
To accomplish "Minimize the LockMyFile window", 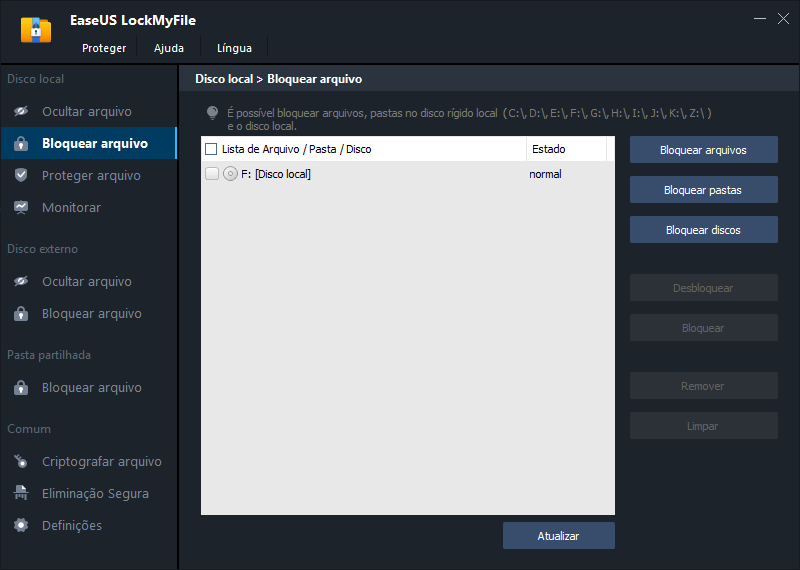I will pos(760,18).
